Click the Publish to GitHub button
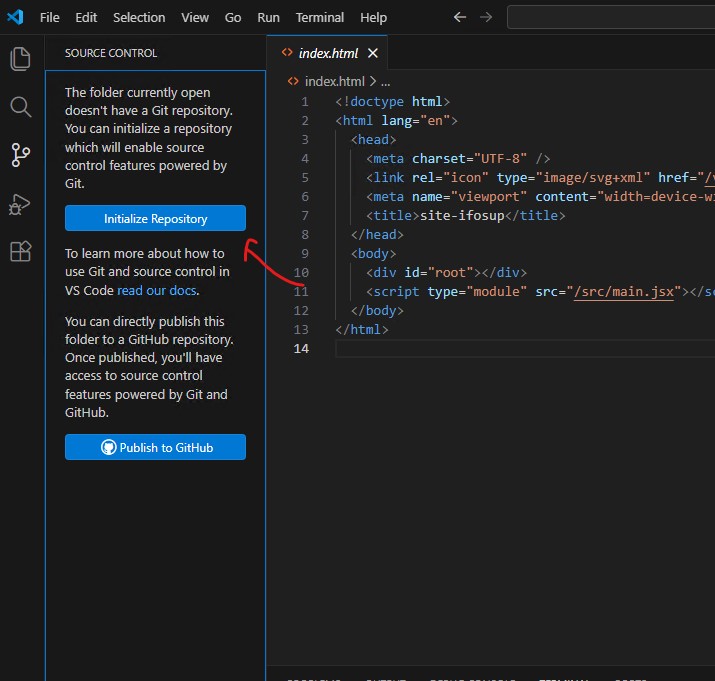 (x=155, y=447)
